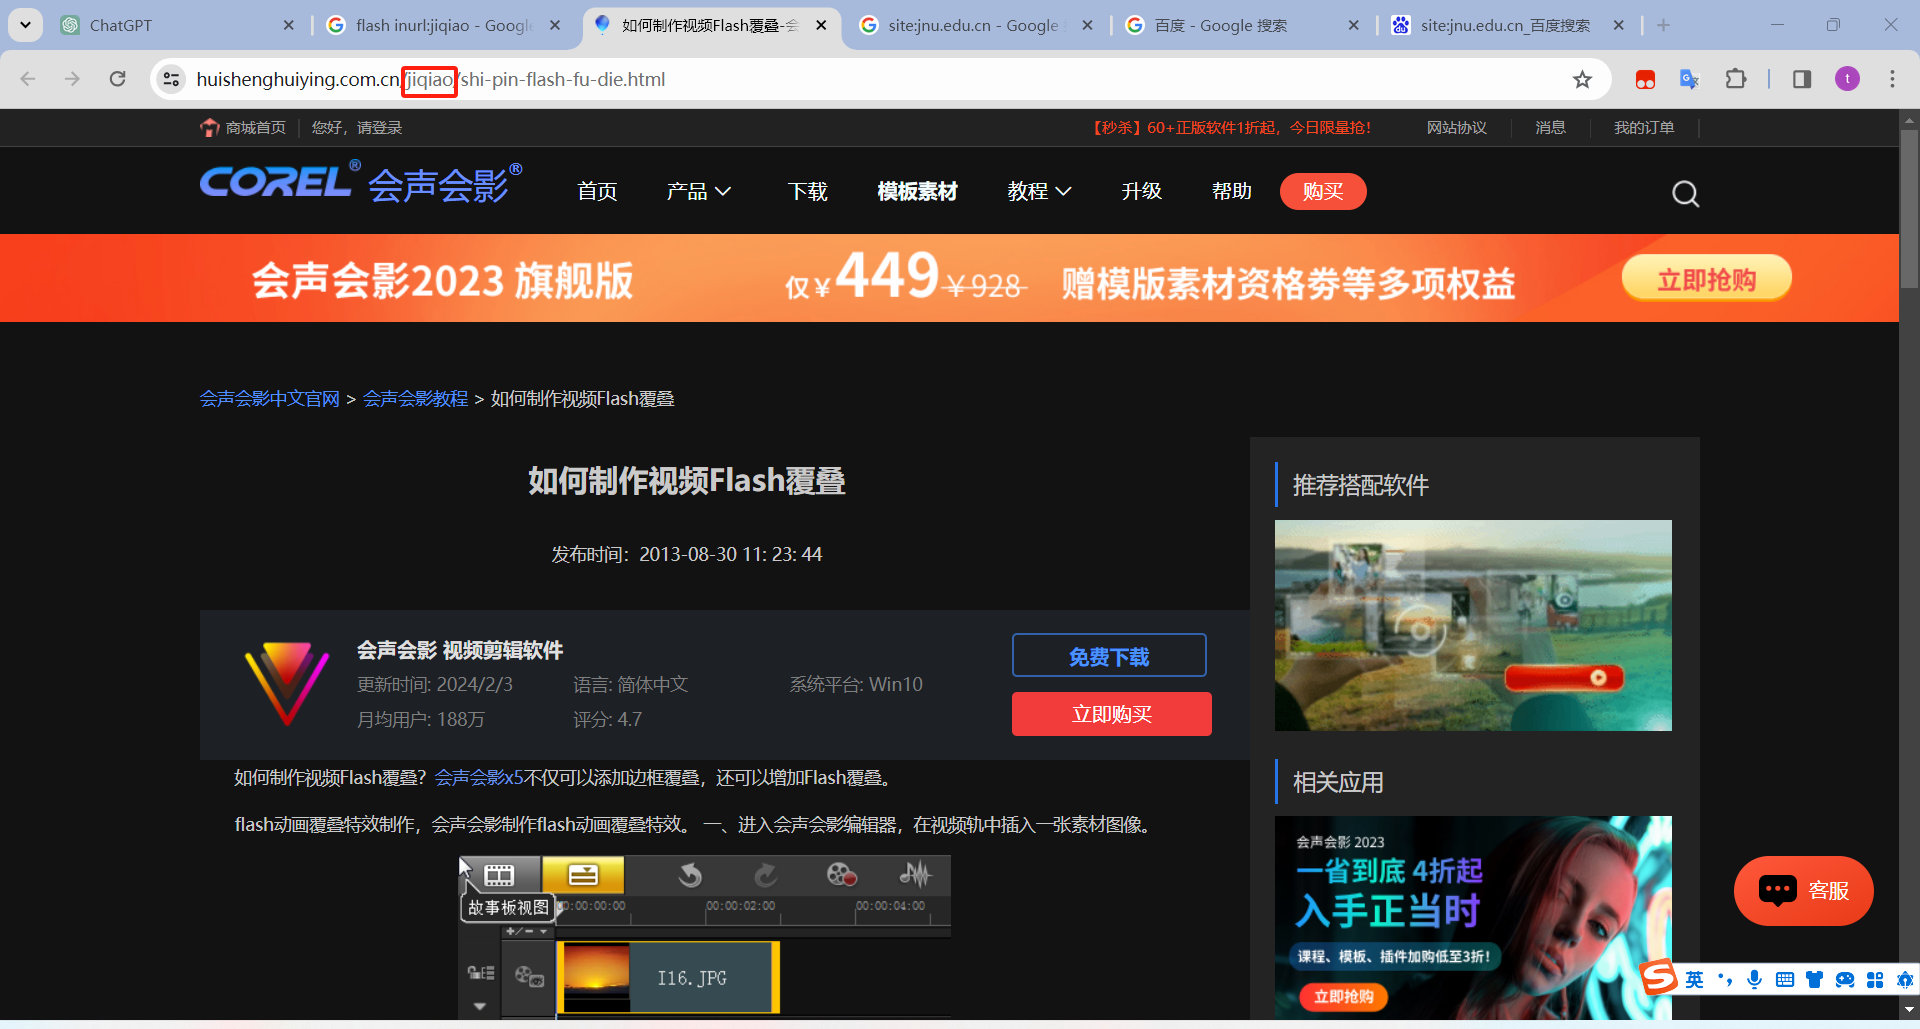
Task: Open 下载 in the navigation menu
Action: pos(807,191)
